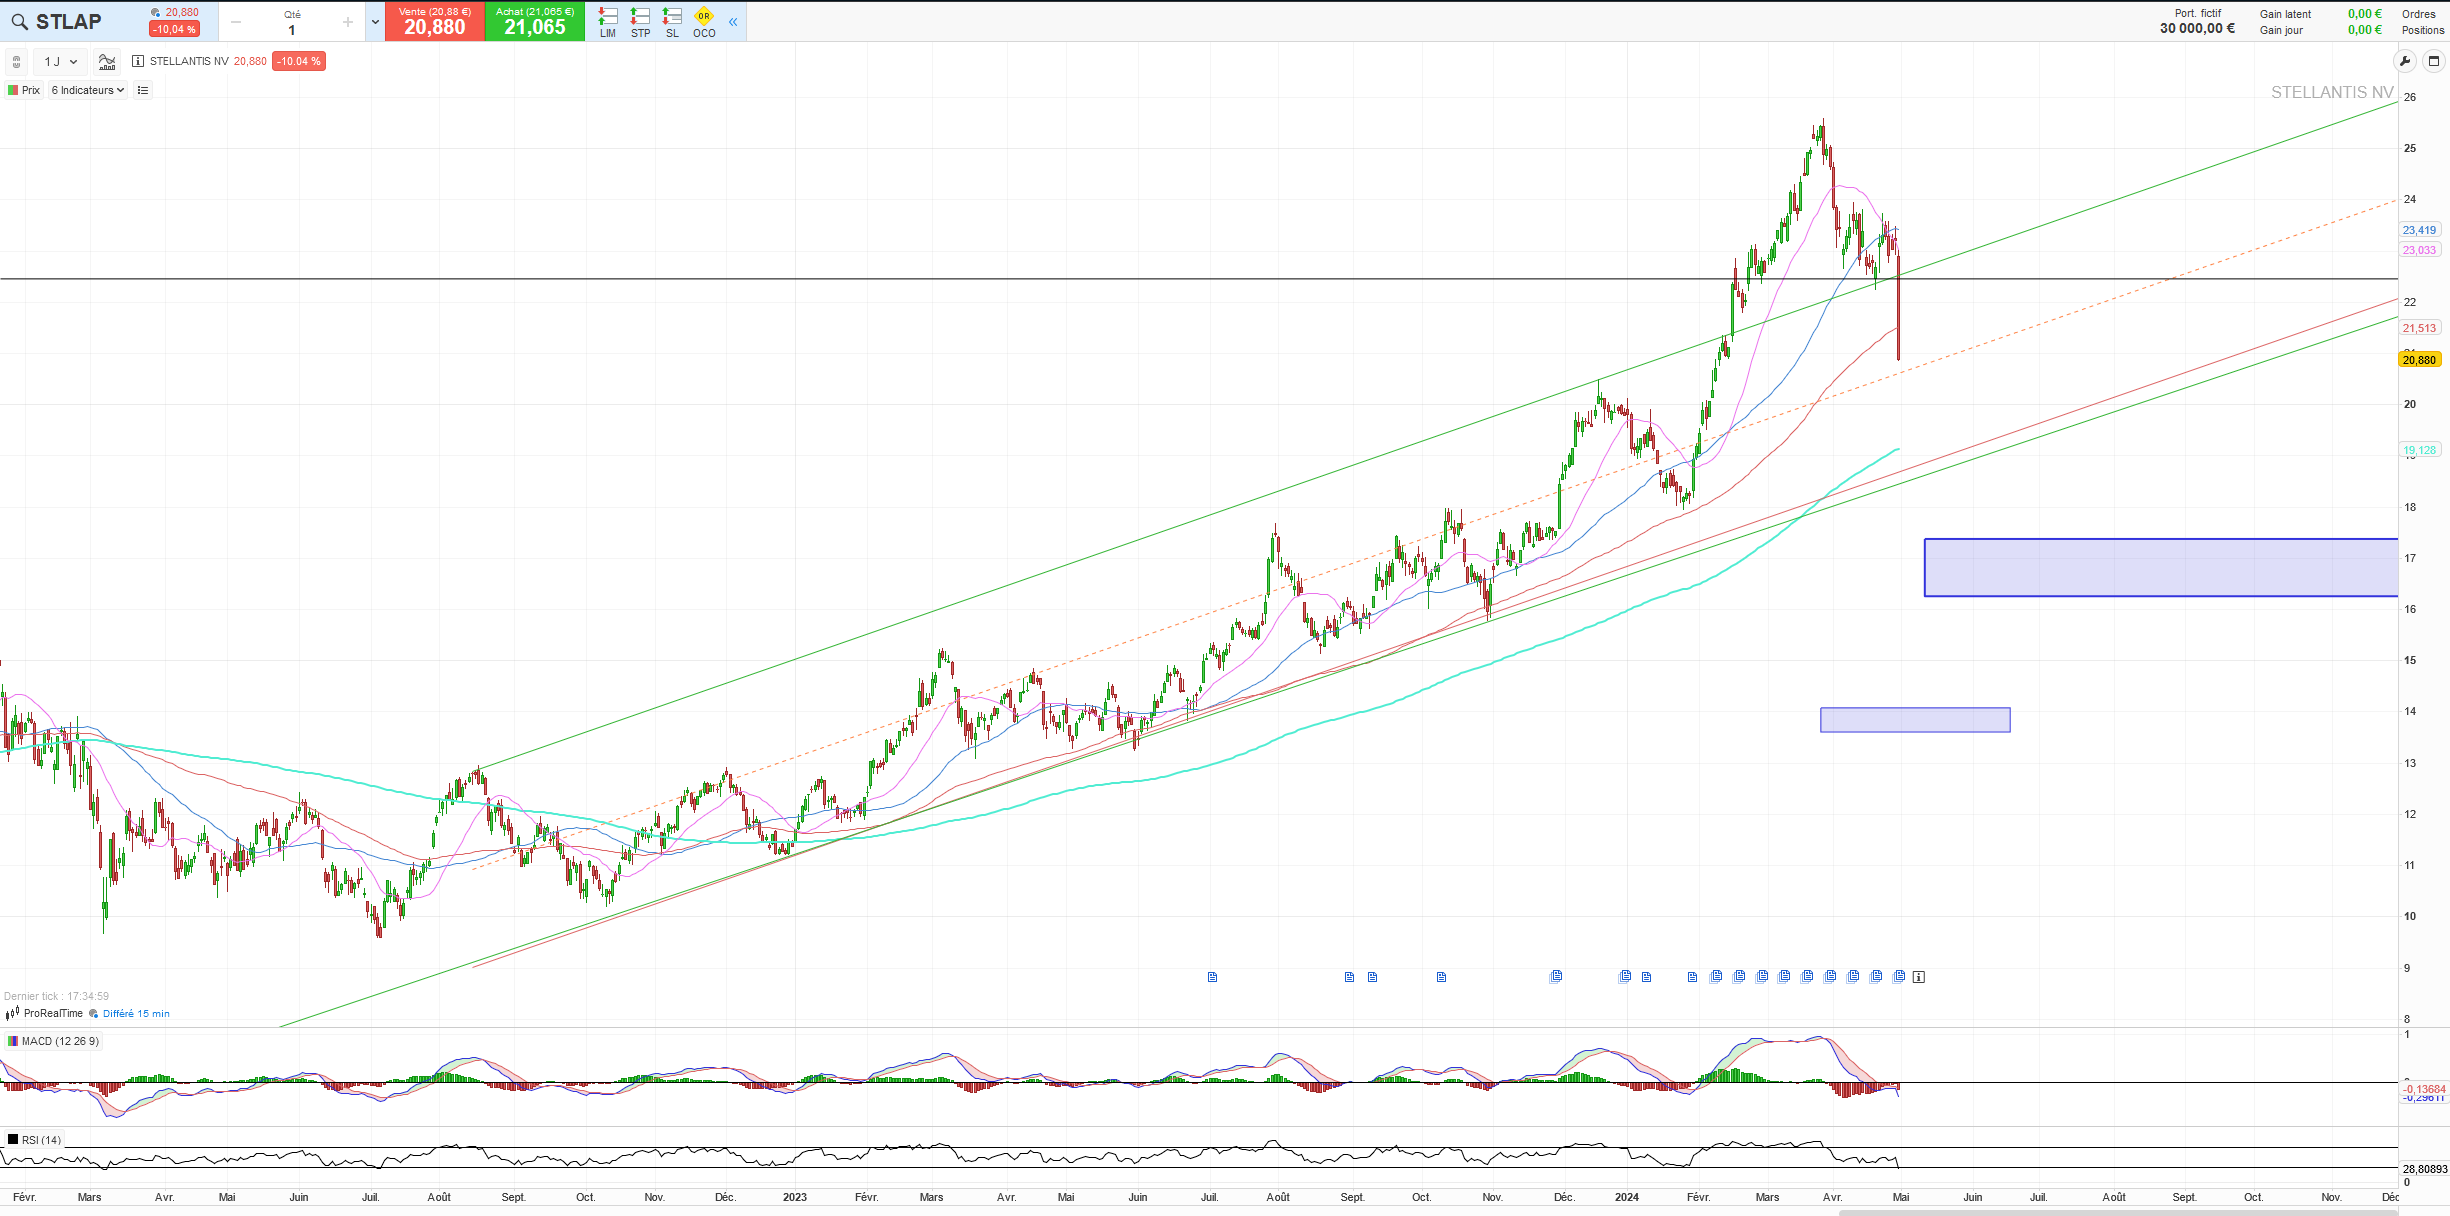Select the SL stop-loss order icon

click(x=672, y=21)
